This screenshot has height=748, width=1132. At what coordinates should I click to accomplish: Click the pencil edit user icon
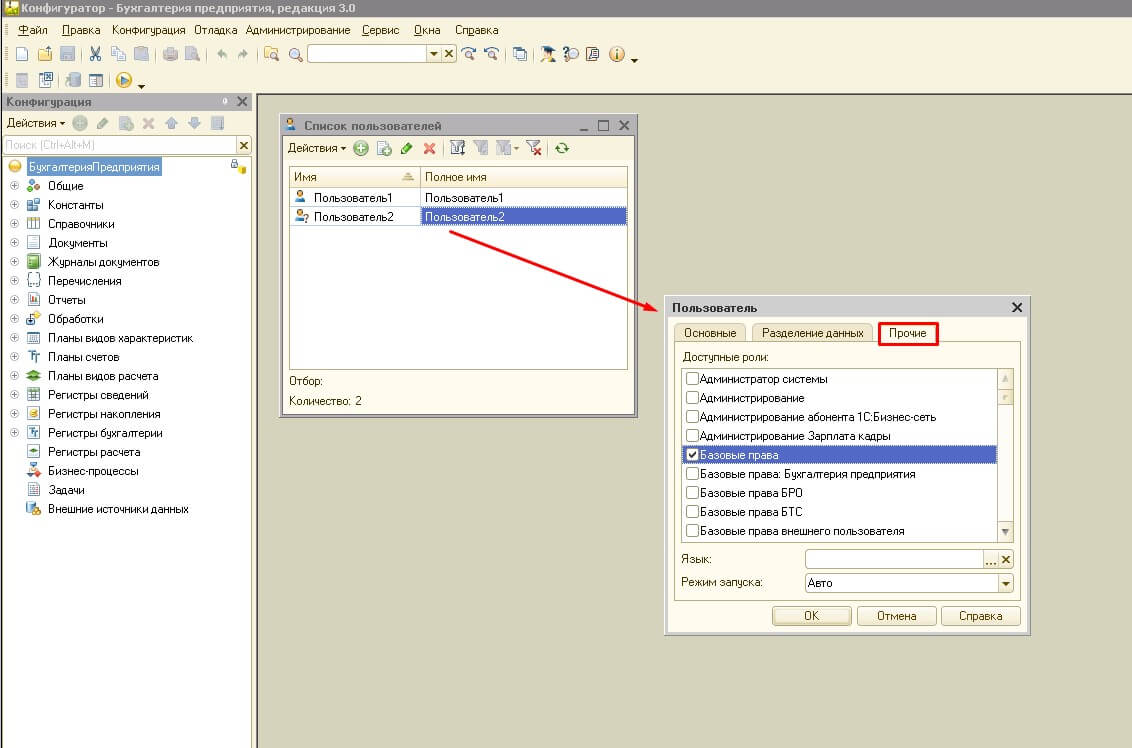pyautogui.click(x=406, y=148)
